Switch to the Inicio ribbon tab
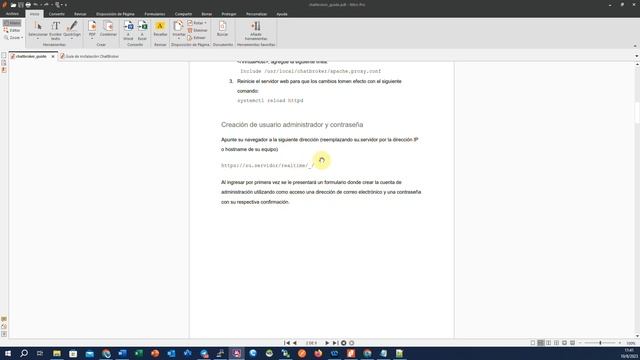Screen dimensions: 640x360 pos(35,14)
